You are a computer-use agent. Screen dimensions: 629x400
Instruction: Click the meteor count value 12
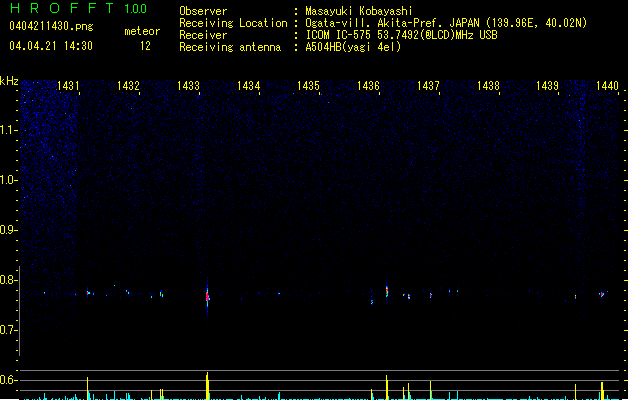tap(145, 46)
